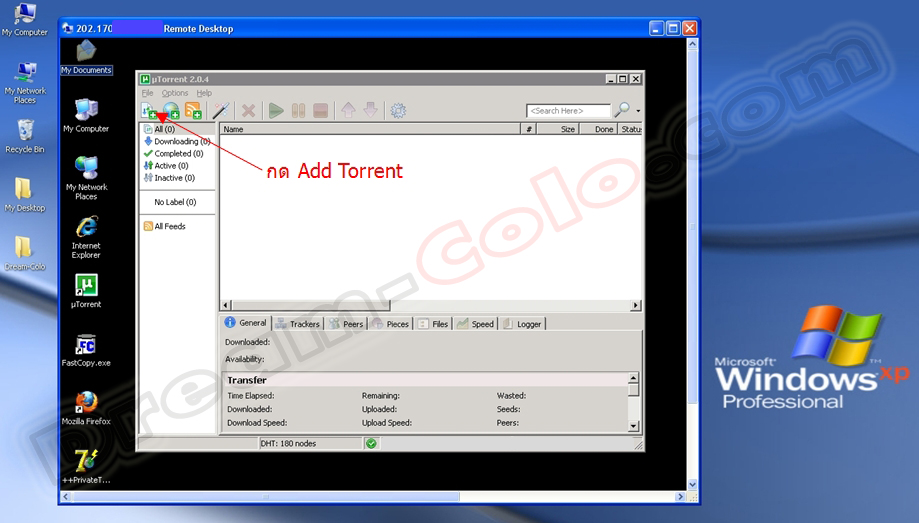Viewport: 919px width, 523px height.
Task: Select the Completed (0) category
Action: point(173,154)
